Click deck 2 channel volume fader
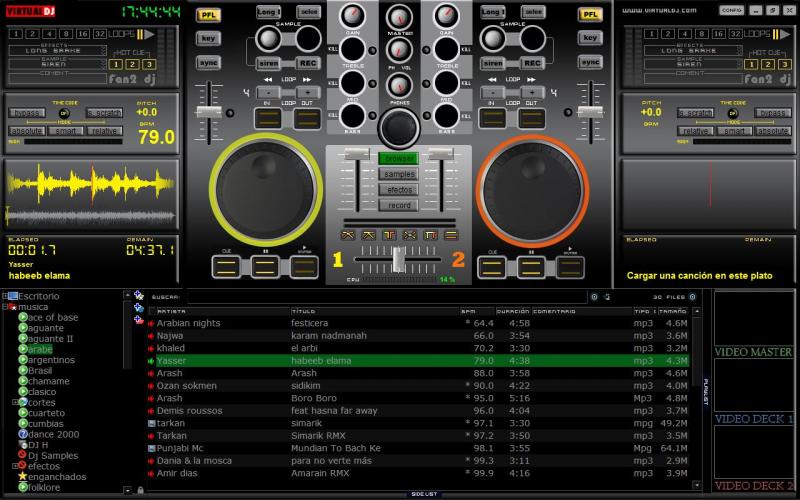Viewport: 800px width, 500px height. (440, 154)
